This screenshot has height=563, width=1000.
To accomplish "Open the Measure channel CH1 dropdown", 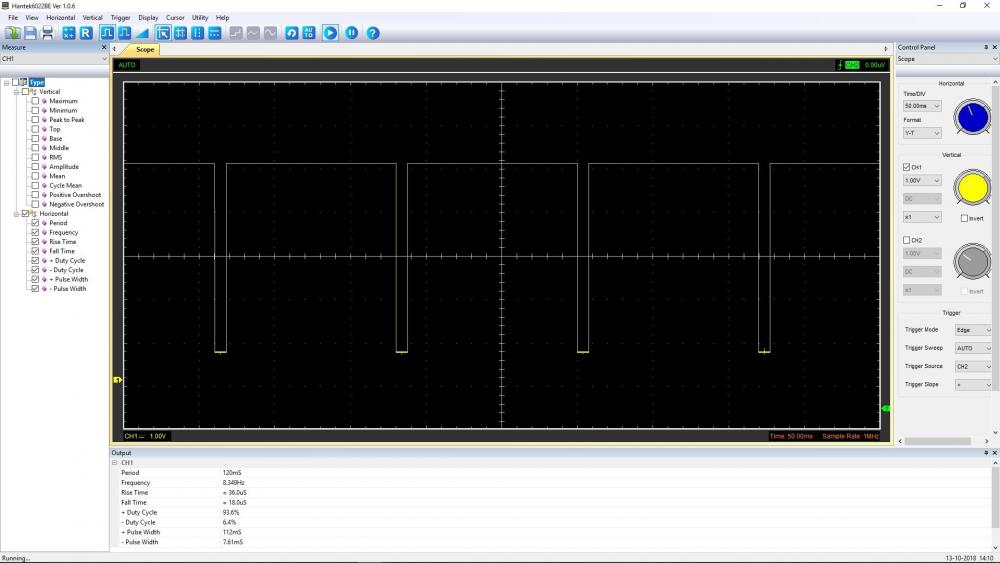I will pyautogui.click(x=104, y=59).
